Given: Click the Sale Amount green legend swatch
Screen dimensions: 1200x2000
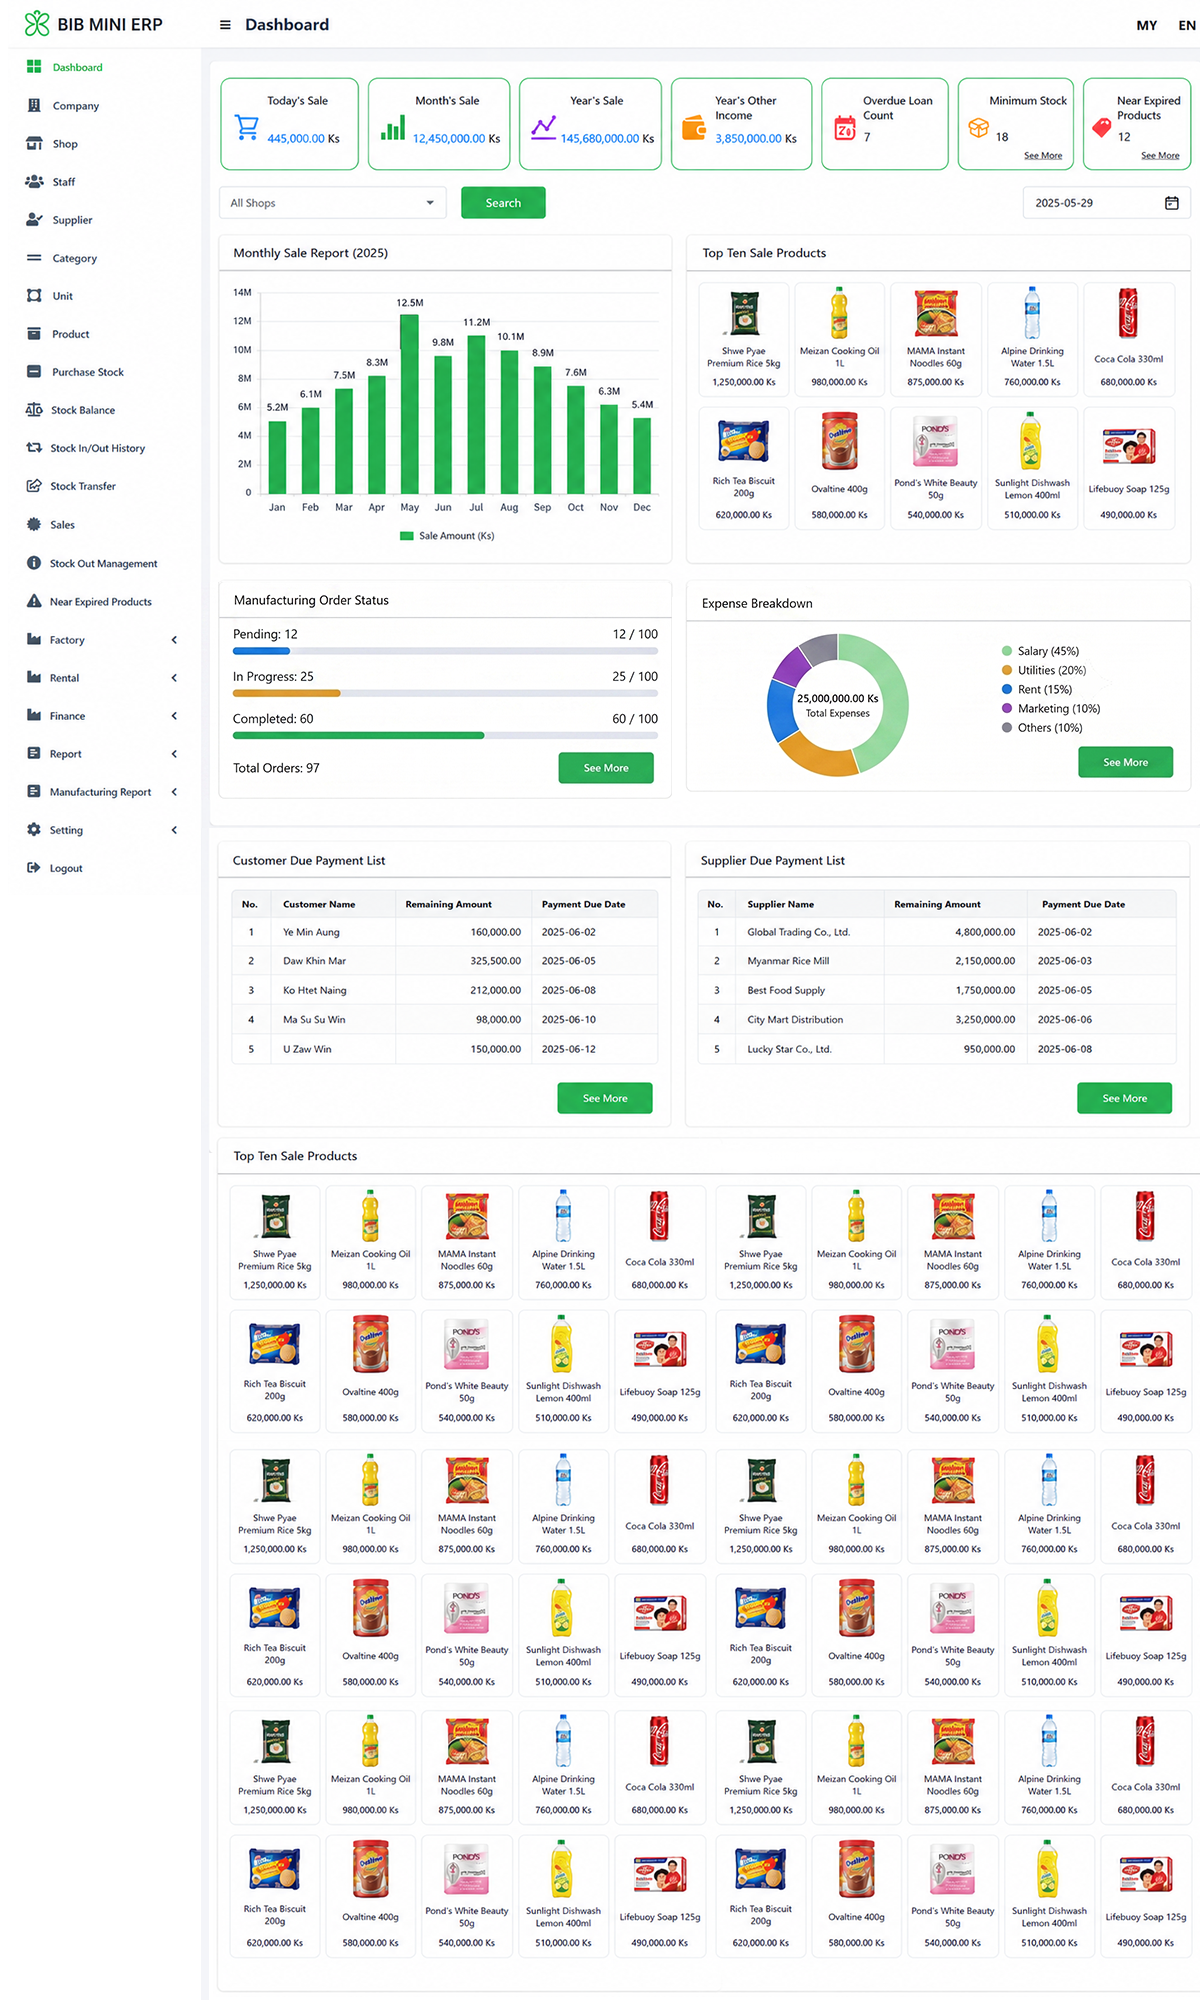Looking at the screenshot, I should 406,536.
